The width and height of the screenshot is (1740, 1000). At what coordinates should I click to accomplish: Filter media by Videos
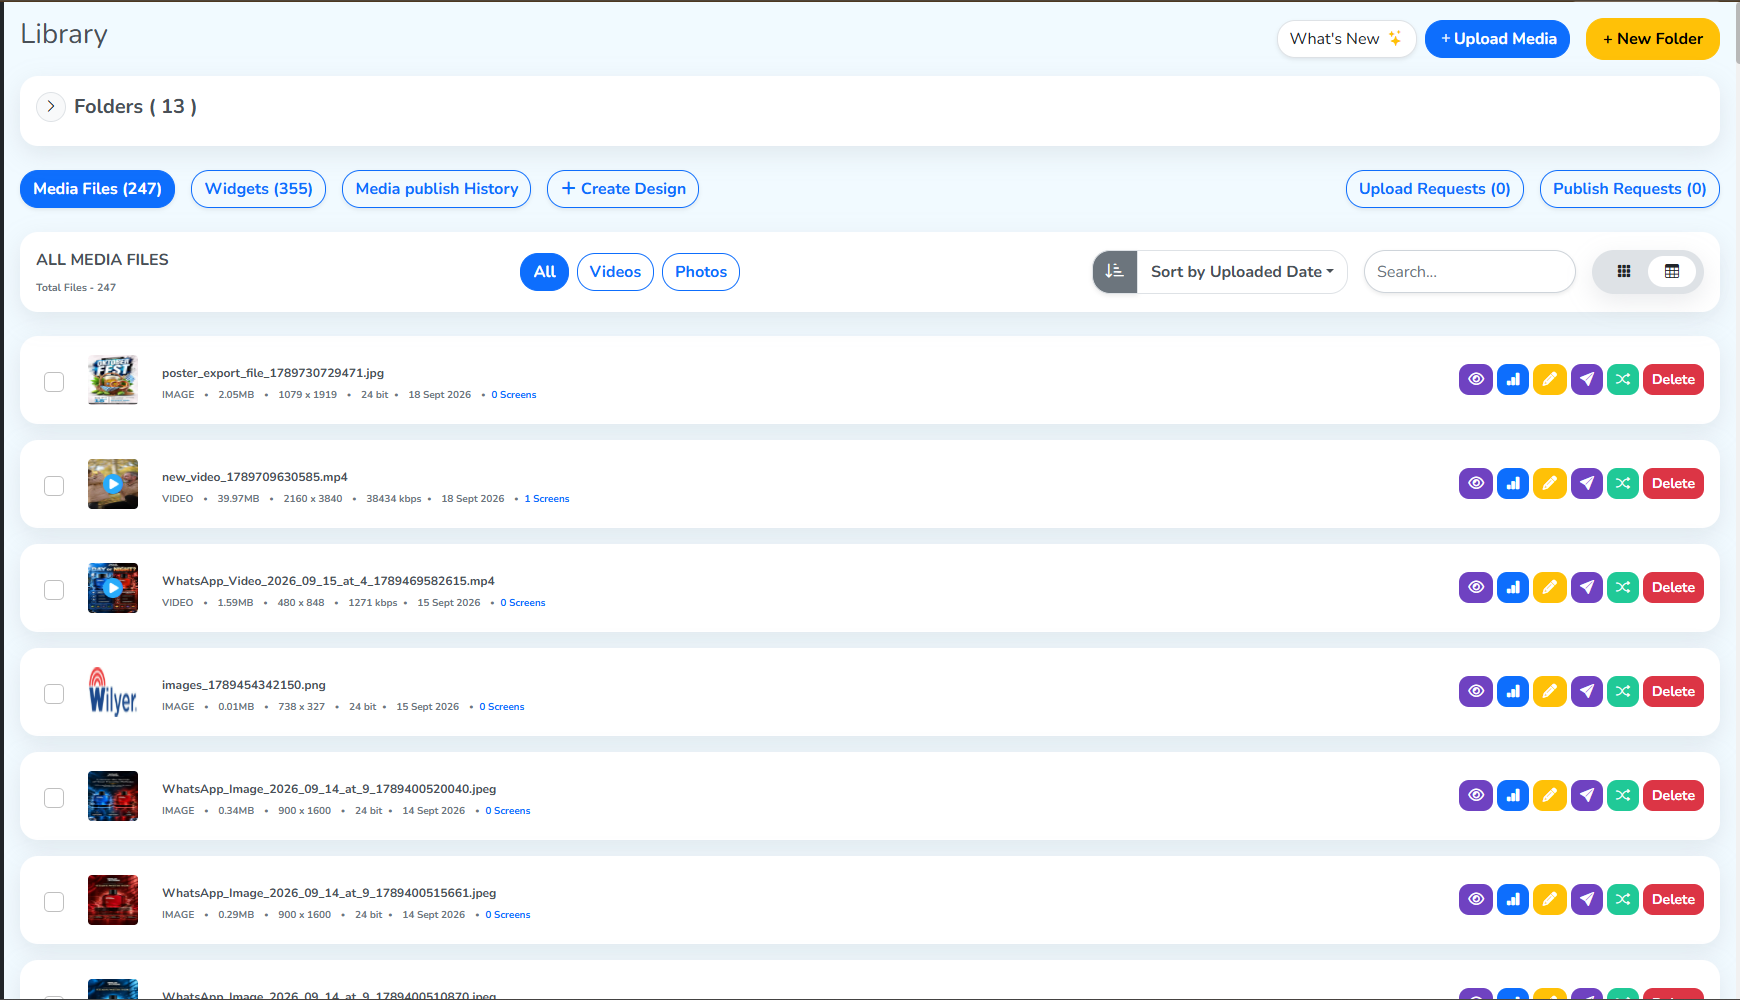coord(615,272)
